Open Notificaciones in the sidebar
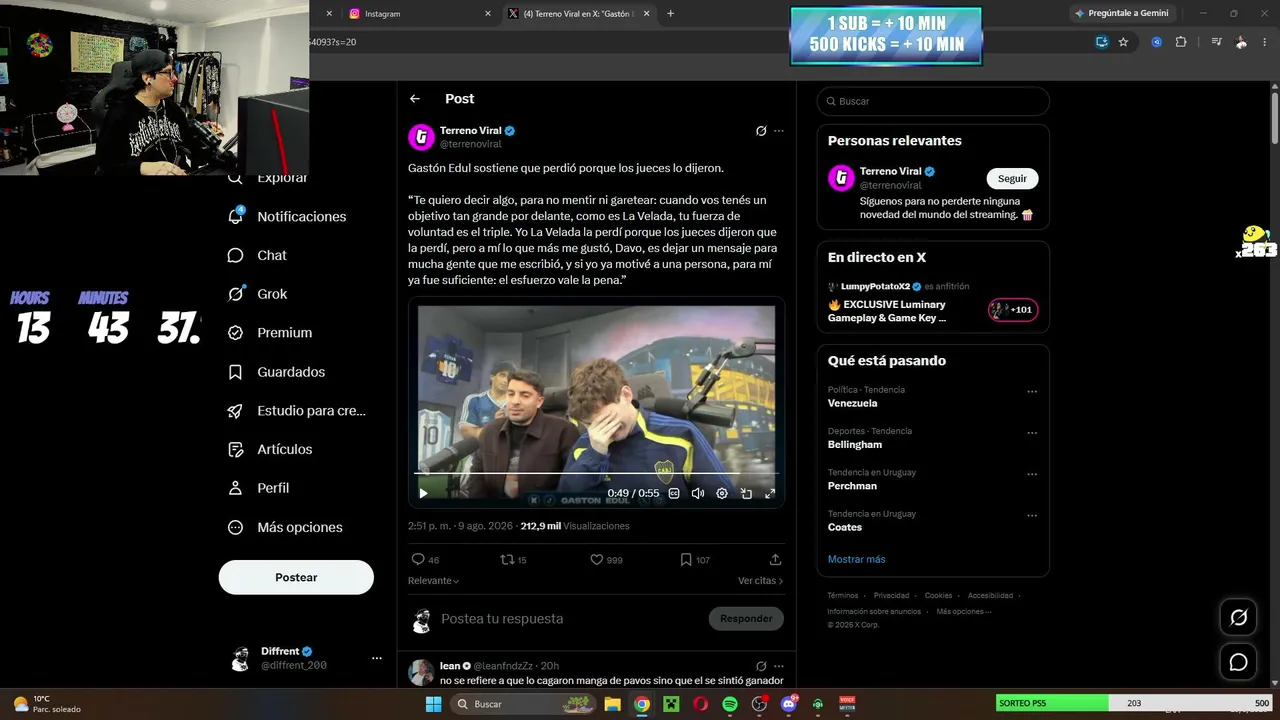1280x720 pixels. pos(287,216)
